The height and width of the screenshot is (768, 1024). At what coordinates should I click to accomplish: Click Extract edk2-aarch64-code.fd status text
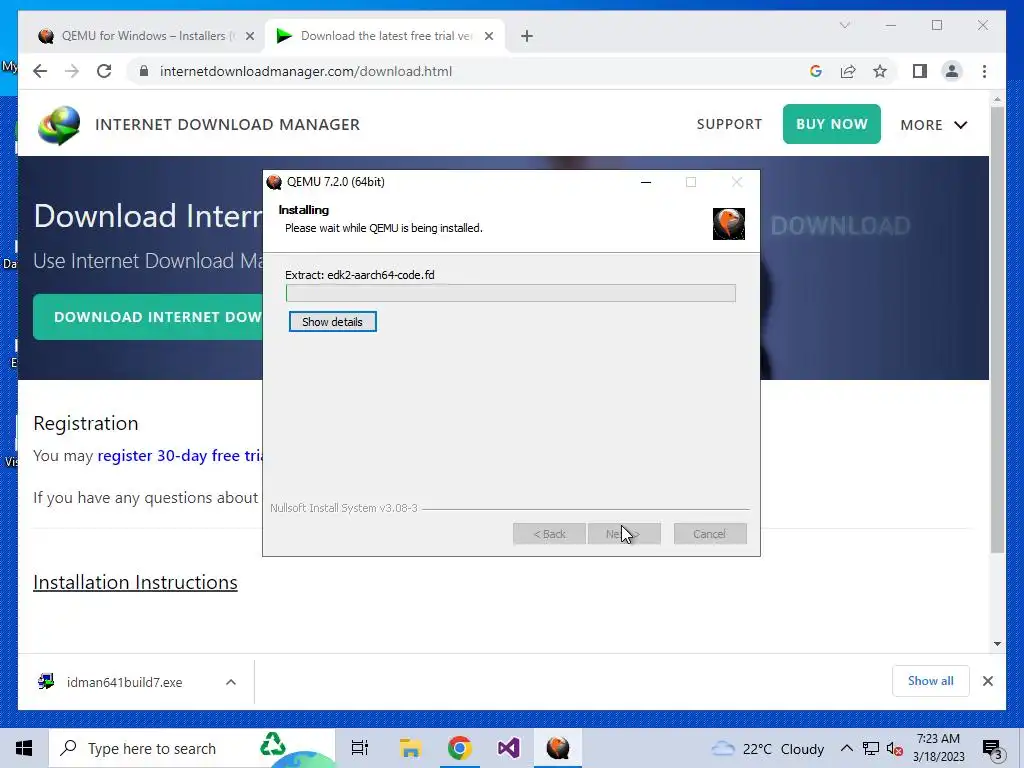click(360, 275)
